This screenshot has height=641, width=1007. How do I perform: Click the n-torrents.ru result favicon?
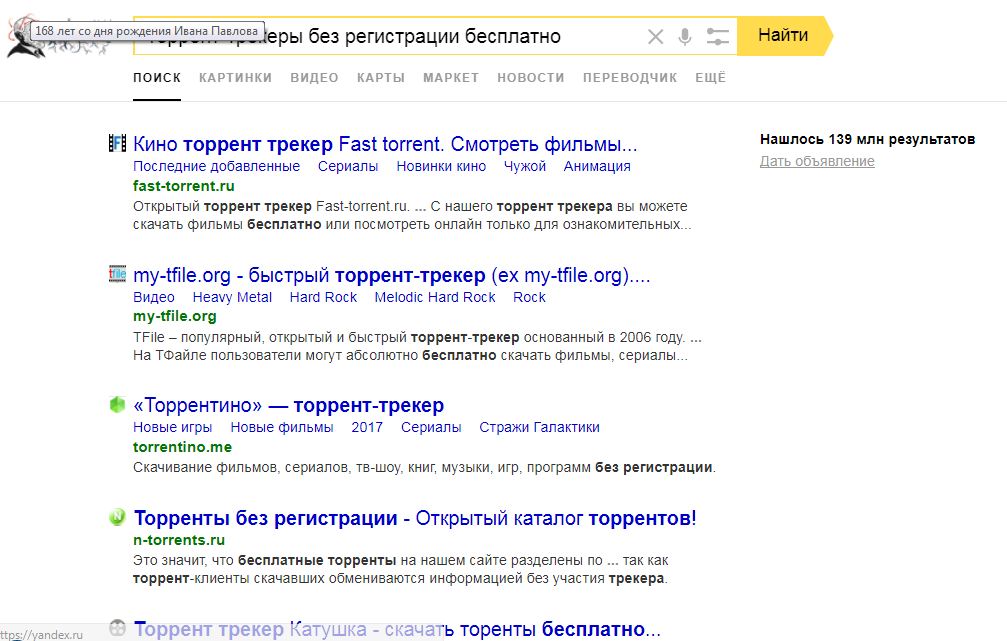coord(117,516)
